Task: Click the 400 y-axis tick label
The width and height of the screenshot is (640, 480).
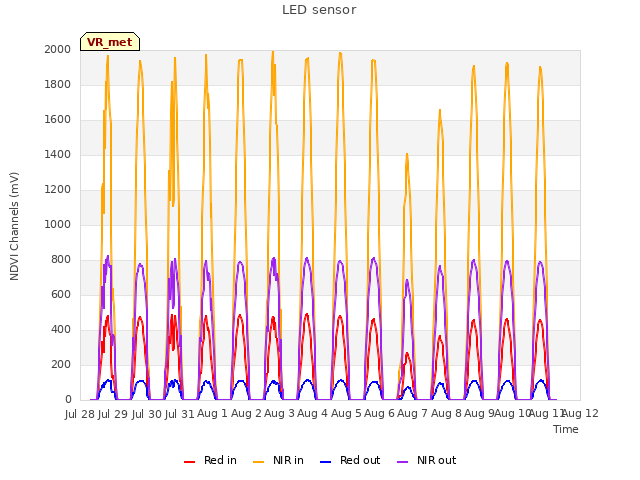Action: (61, 329)
